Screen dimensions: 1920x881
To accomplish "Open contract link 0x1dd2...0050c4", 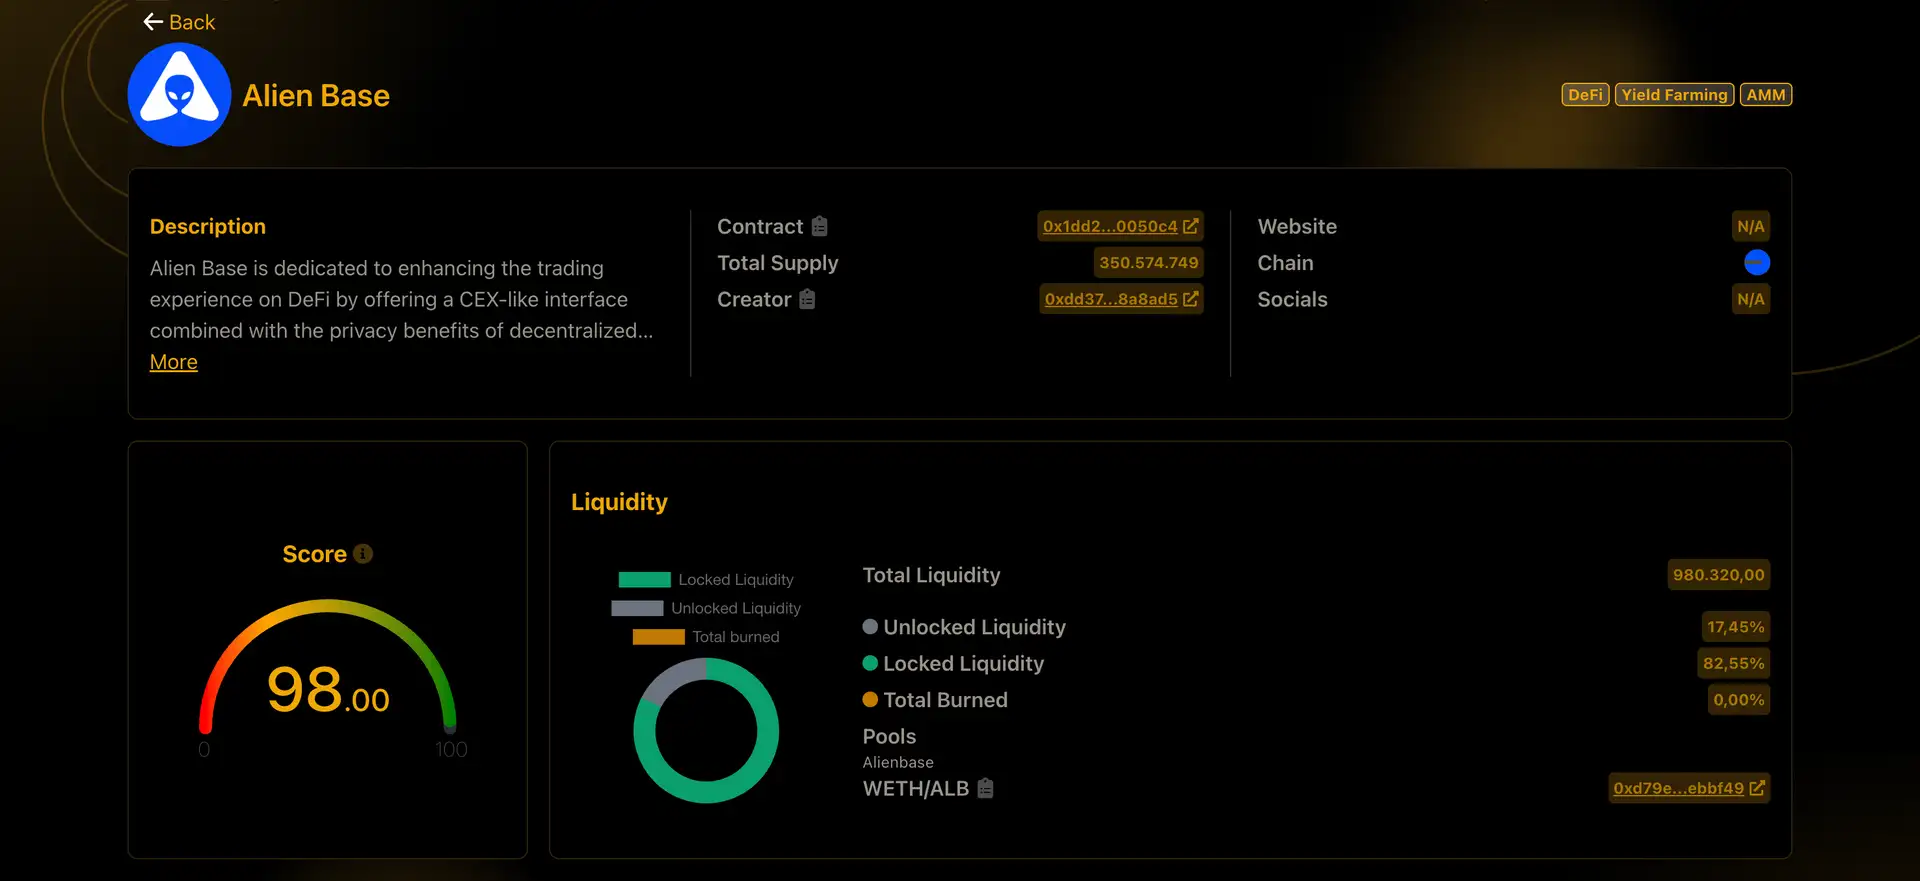I will click(x=1119, y=226).
